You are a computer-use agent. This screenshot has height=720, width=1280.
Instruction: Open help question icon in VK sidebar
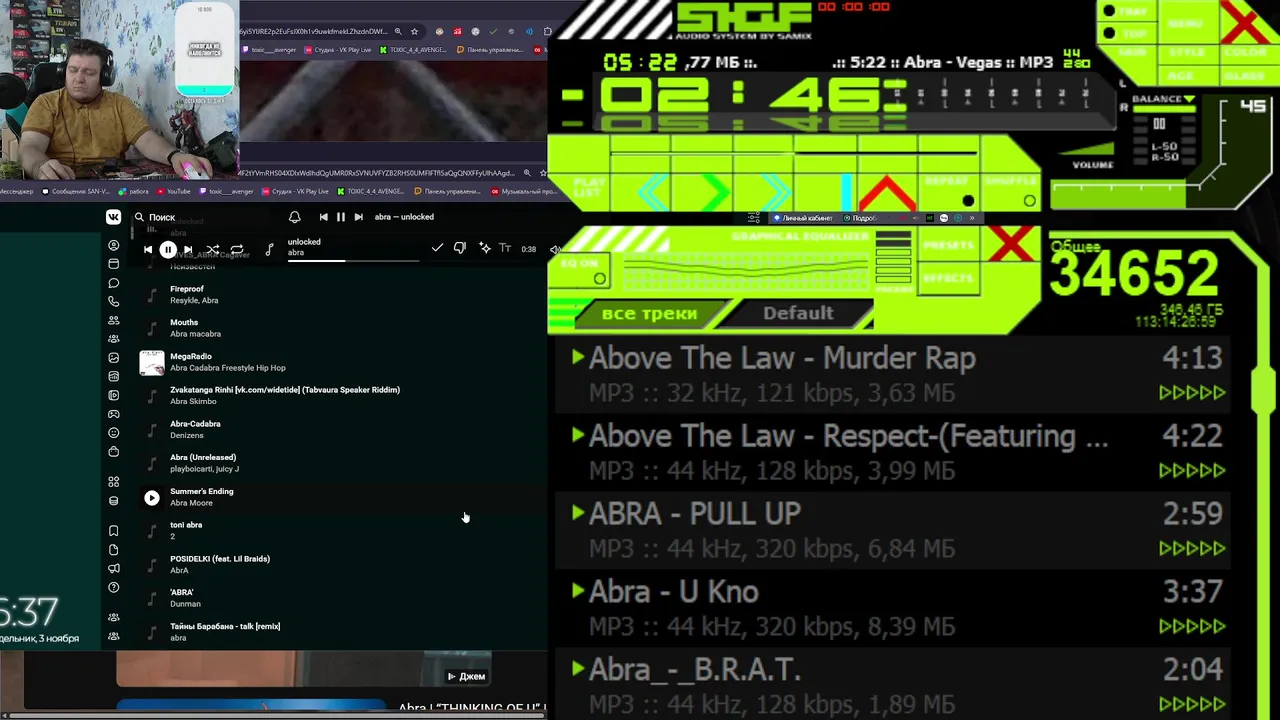(113, 587)
